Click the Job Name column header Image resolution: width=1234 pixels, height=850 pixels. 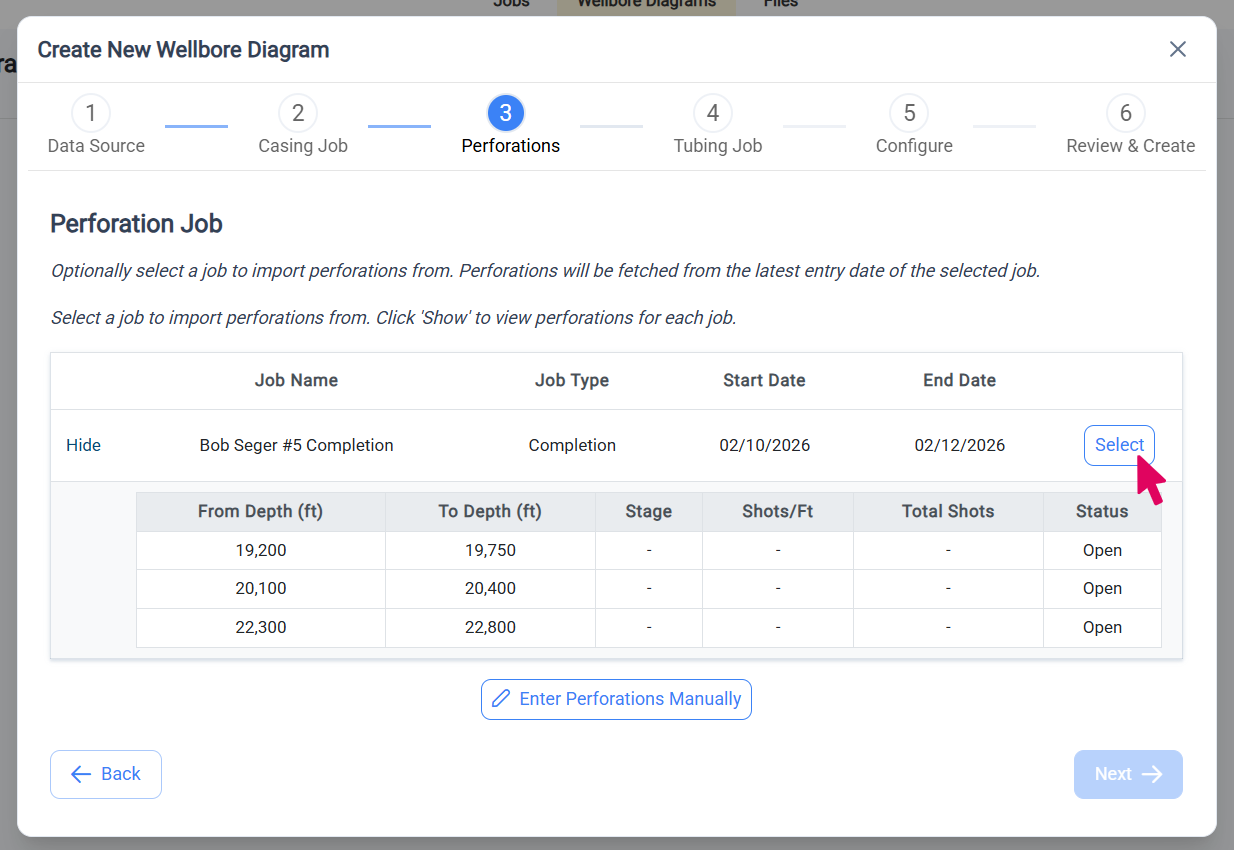point(296,380)
